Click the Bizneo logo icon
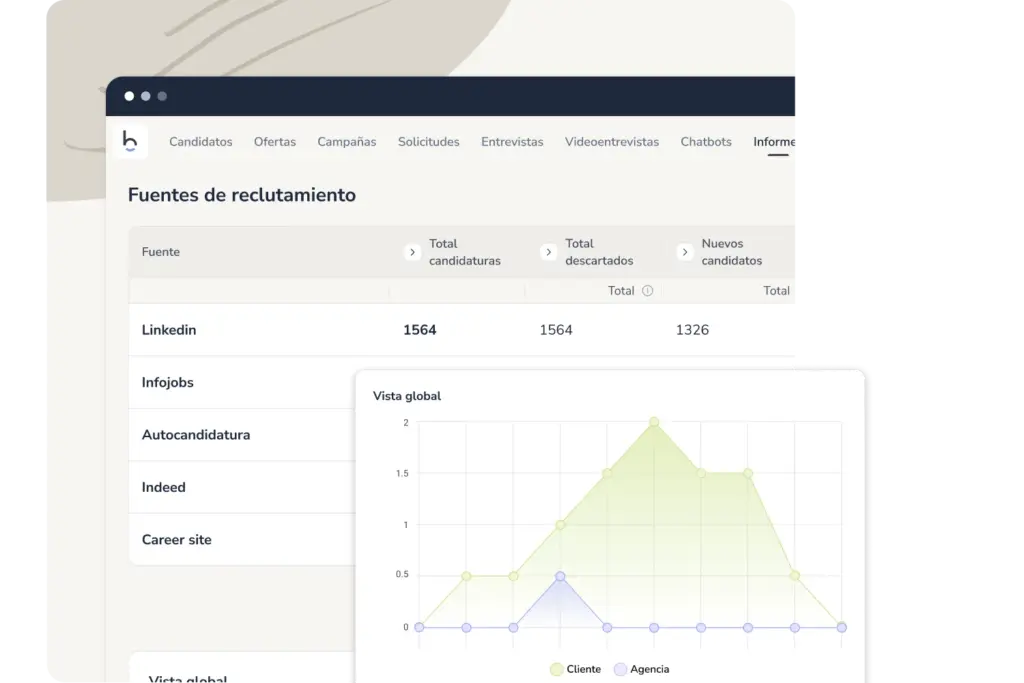 pyautogui.click(x=130, y=141)
